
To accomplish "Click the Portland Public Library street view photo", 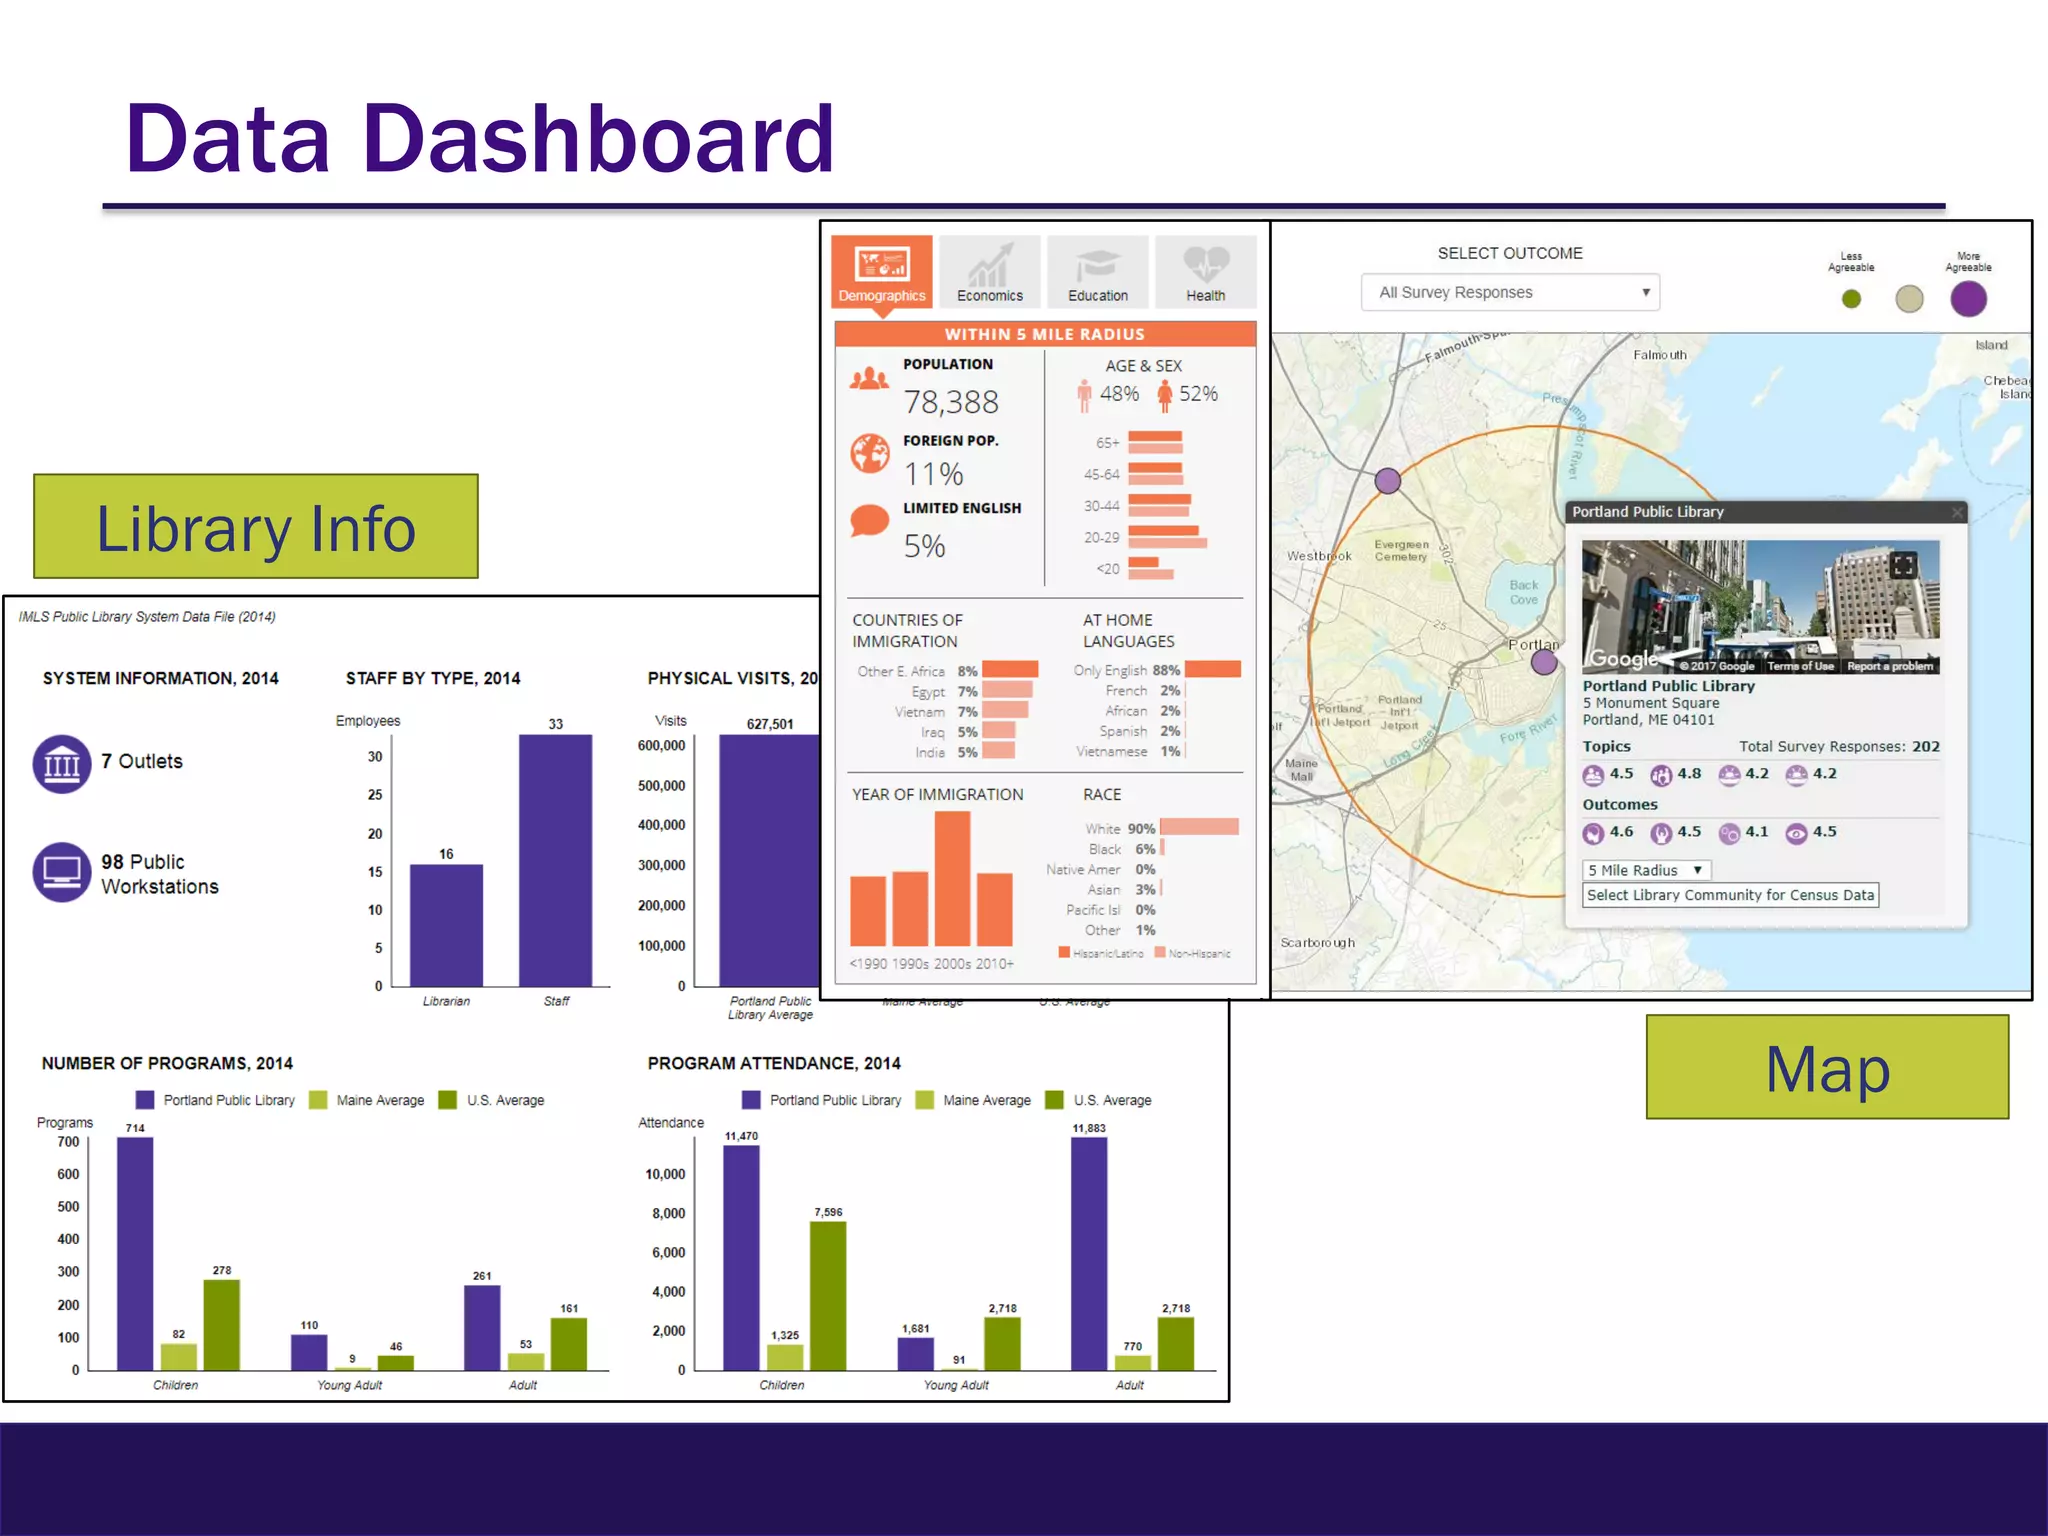I will coord(1760,607).
